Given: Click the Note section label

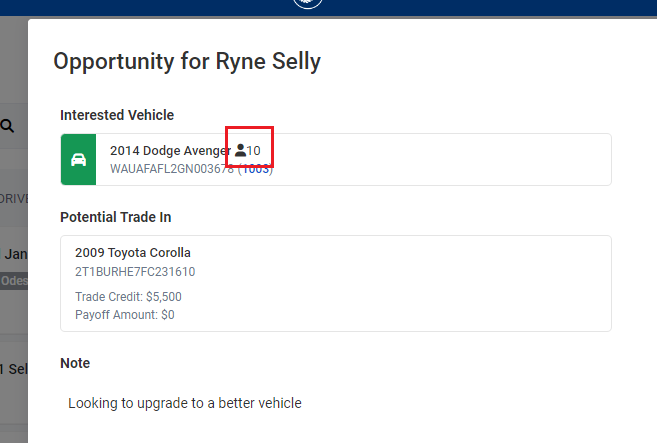Looking at the screenshot, I should coord(75,363).
